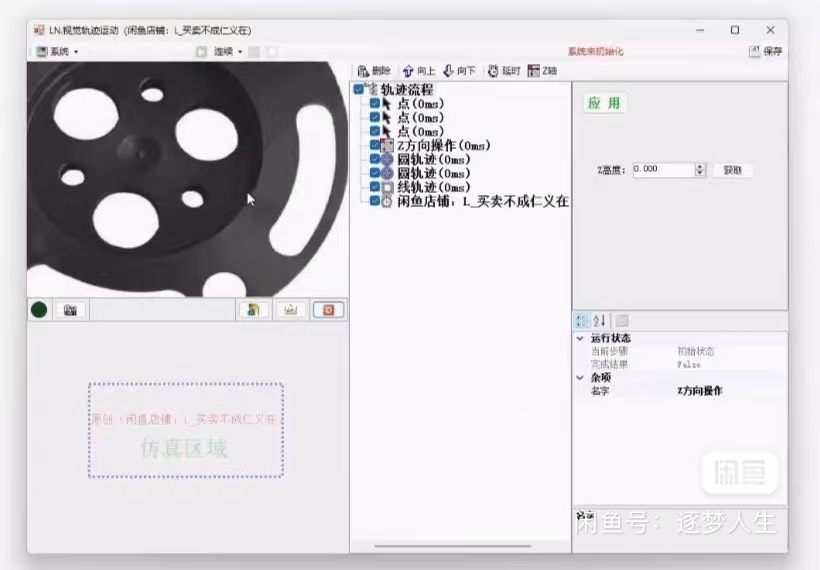The width and height of the screenshot is (820, 570).
Task: Toggle the first 圆轨迹(0ms) checkbox
Action: (x=375, y=158)
